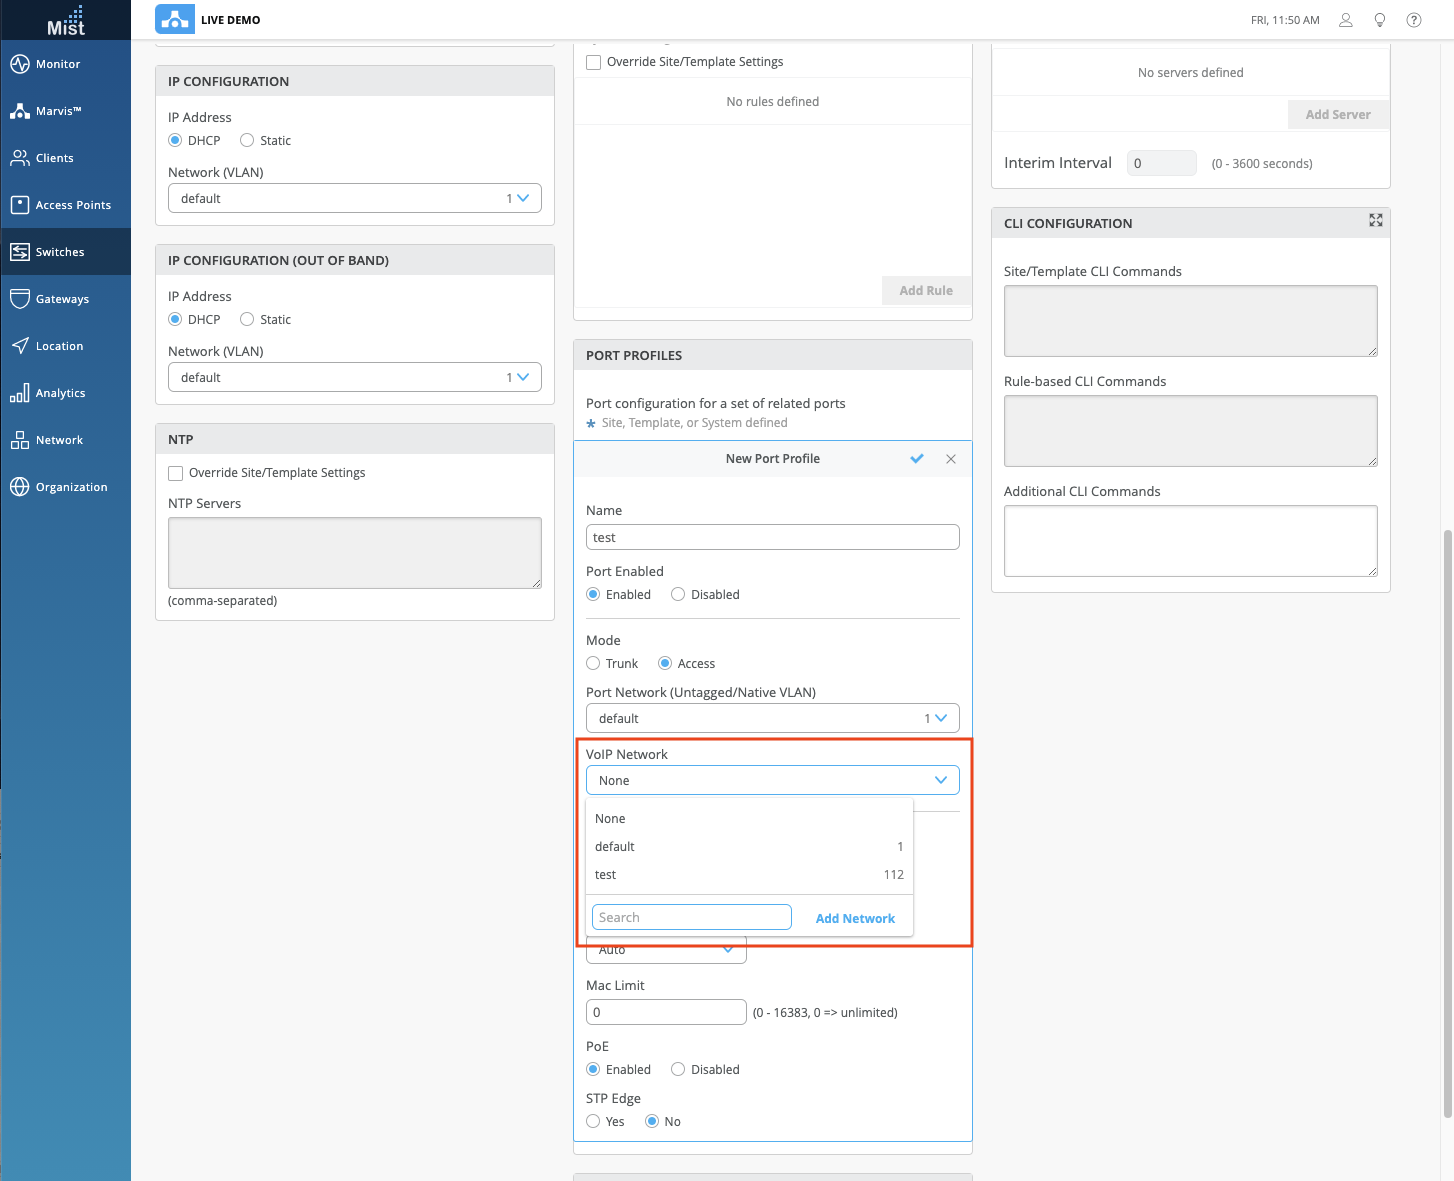This screenshot has height=1181, width=1454.
Task: Open the user account icon
Action: [1346, 20]
